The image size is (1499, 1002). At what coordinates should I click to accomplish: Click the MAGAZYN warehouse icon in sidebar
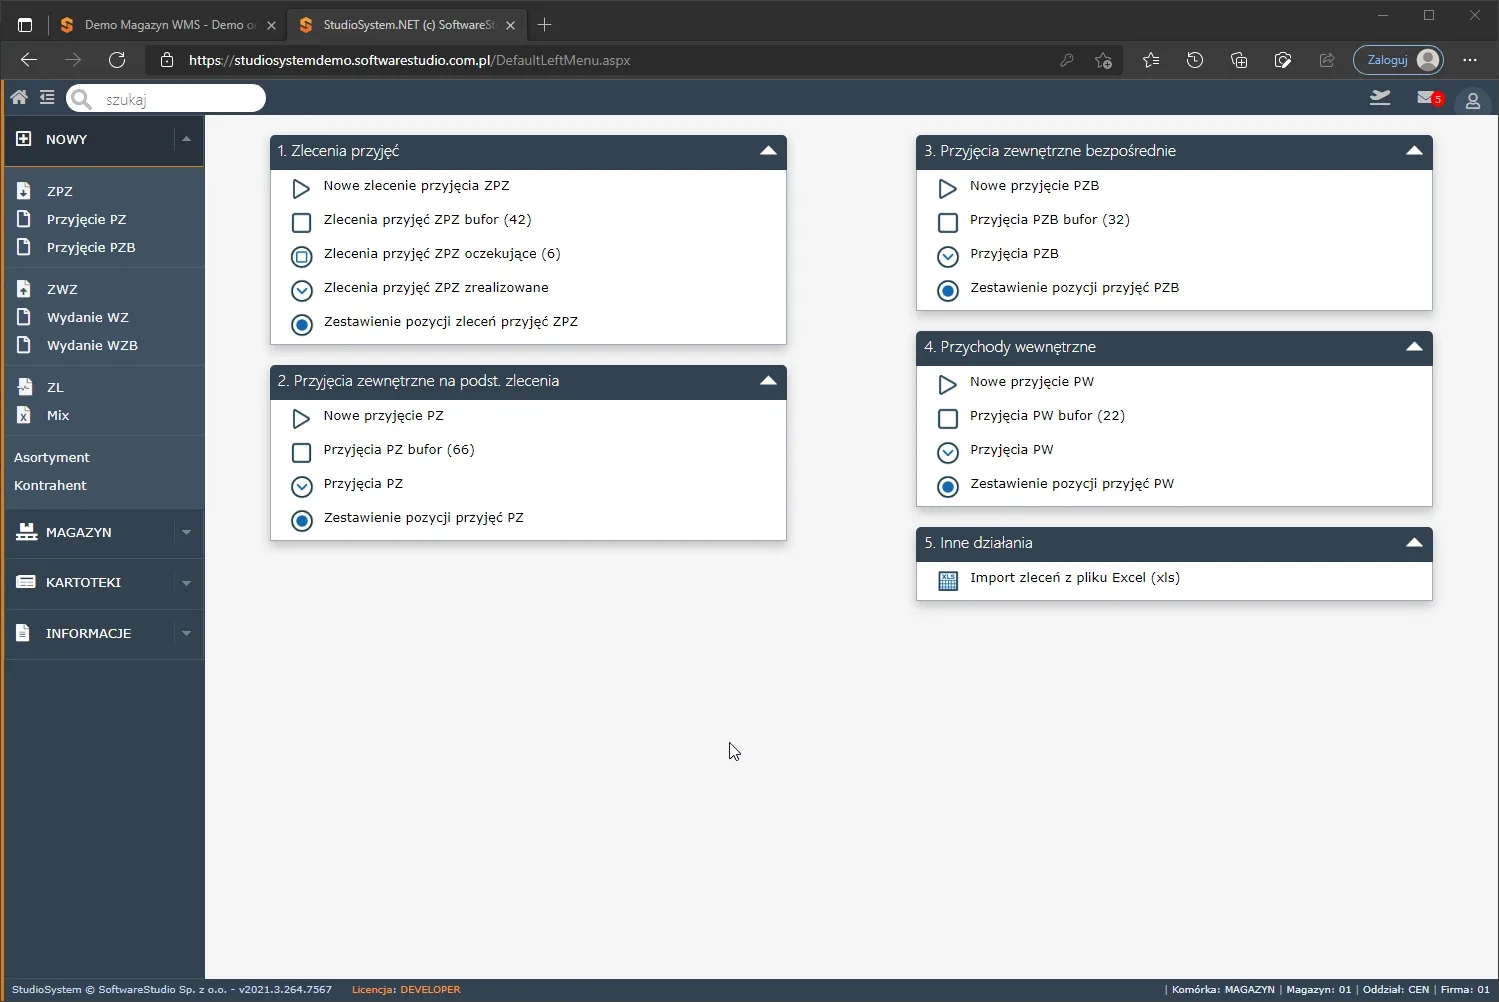(x=26, y=532)
